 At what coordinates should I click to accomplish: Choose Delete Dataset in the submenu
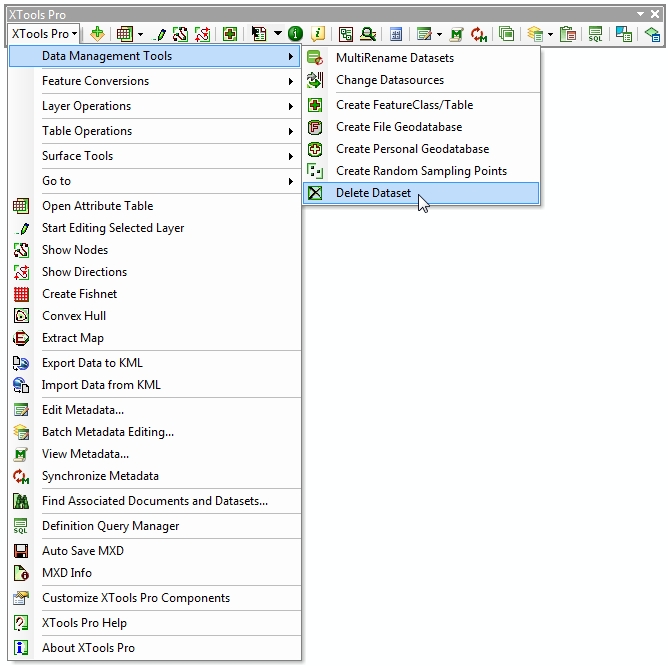421,193
